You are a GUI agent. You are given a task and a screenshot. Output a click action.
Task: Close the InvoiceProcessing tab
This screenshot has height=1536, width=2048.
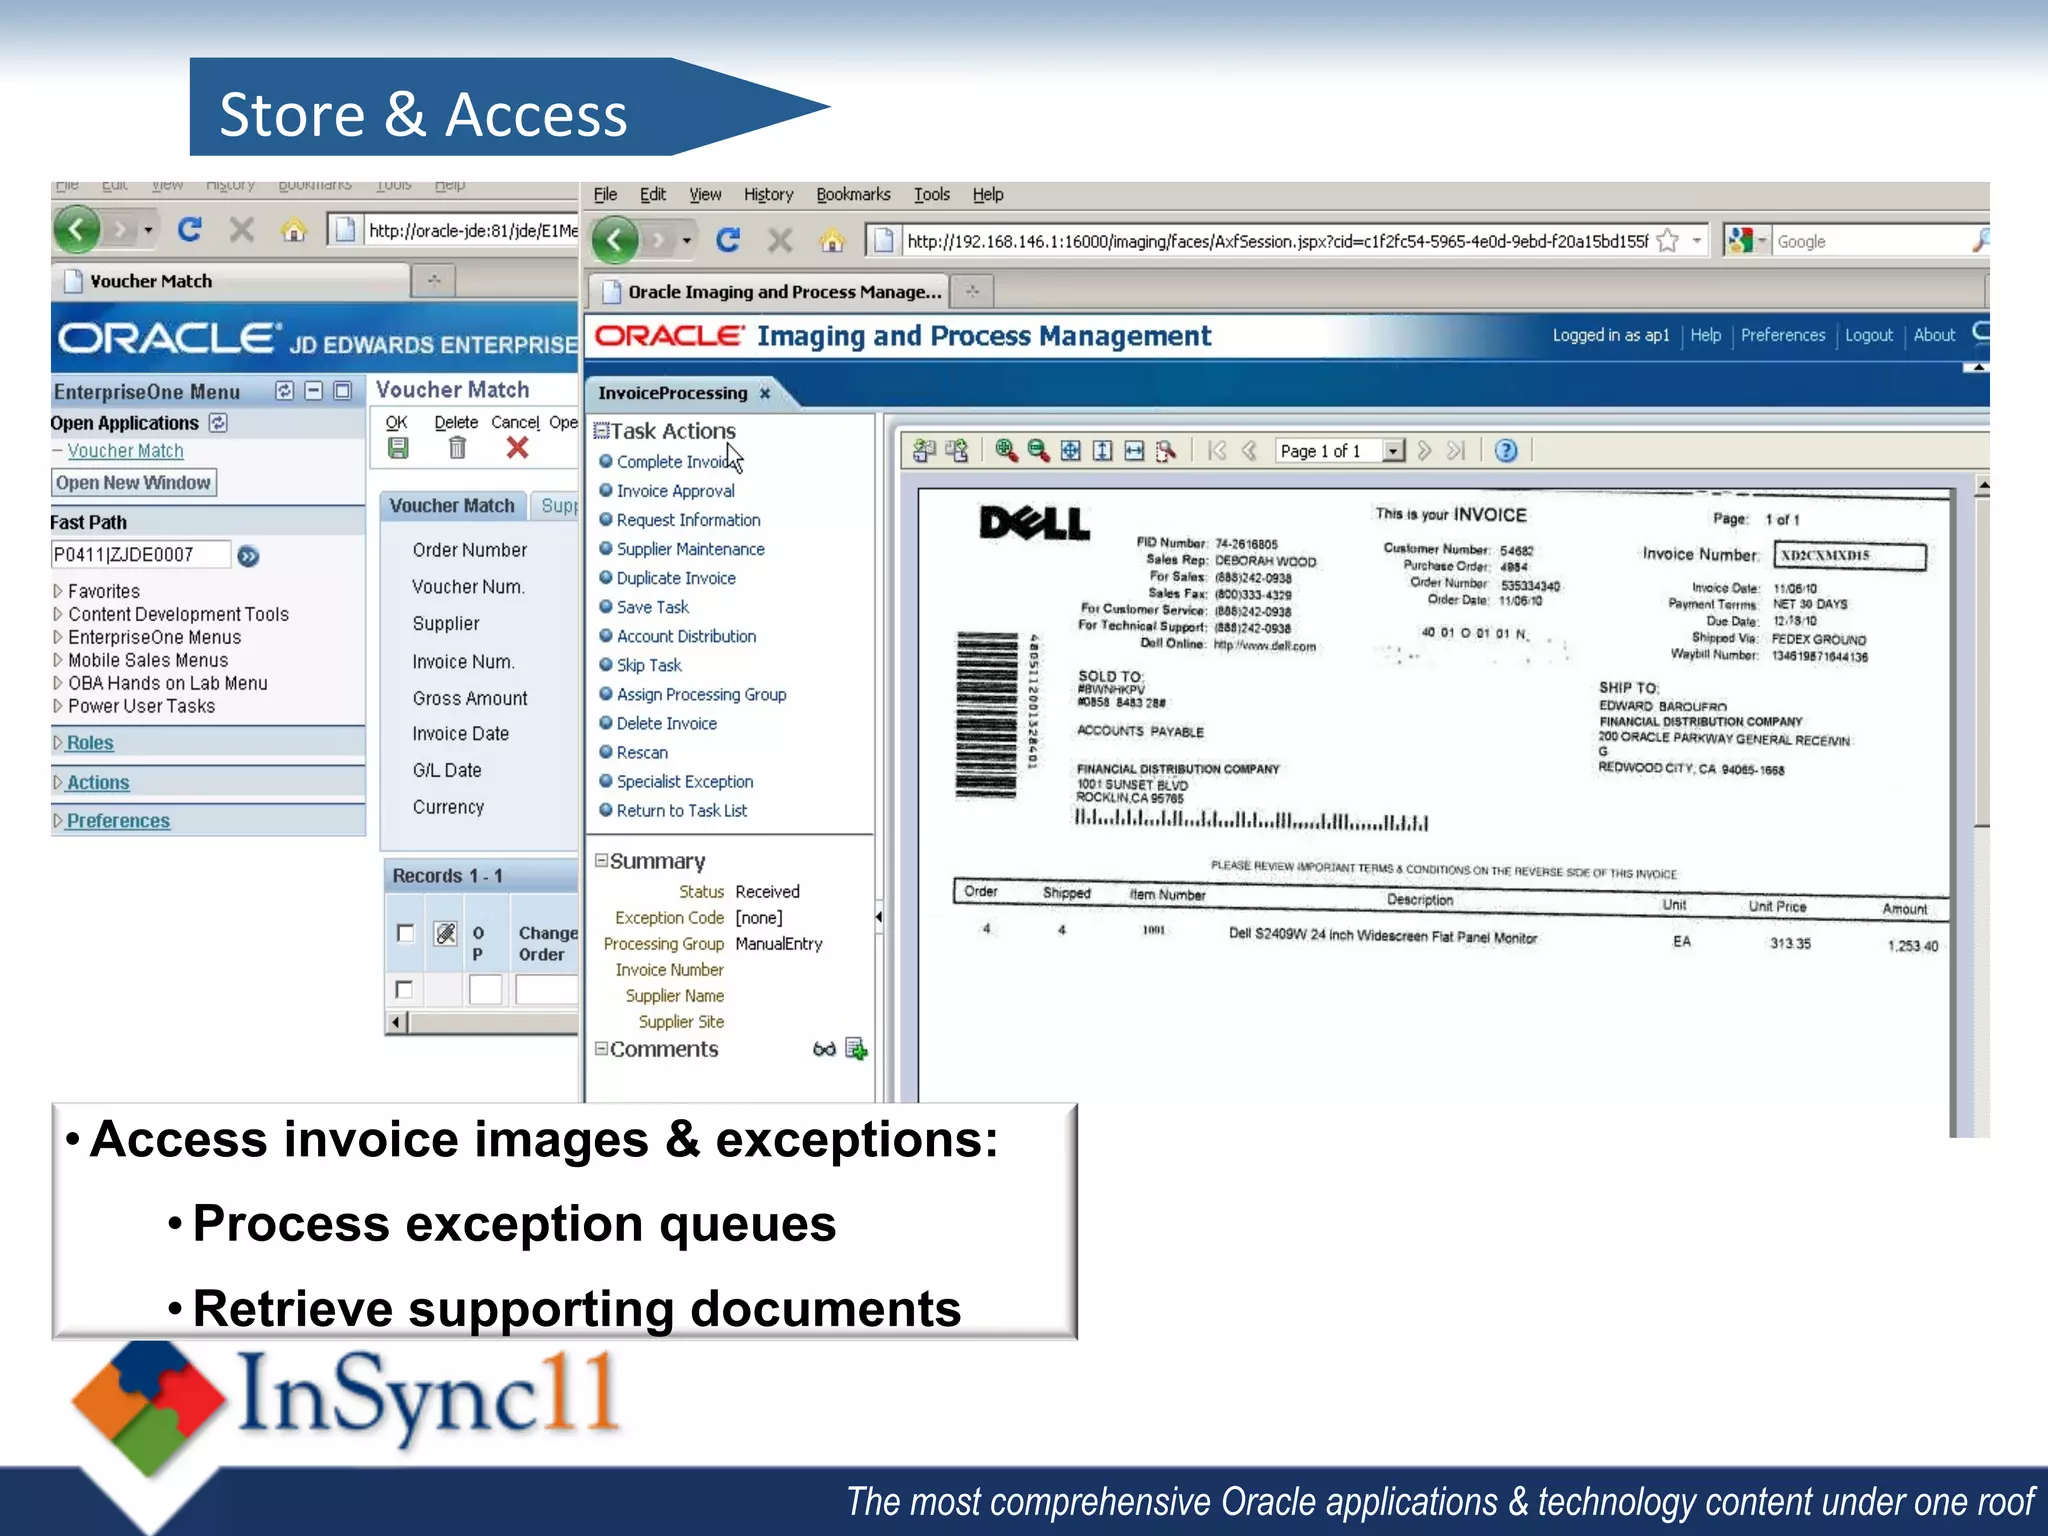coord(765,393)
